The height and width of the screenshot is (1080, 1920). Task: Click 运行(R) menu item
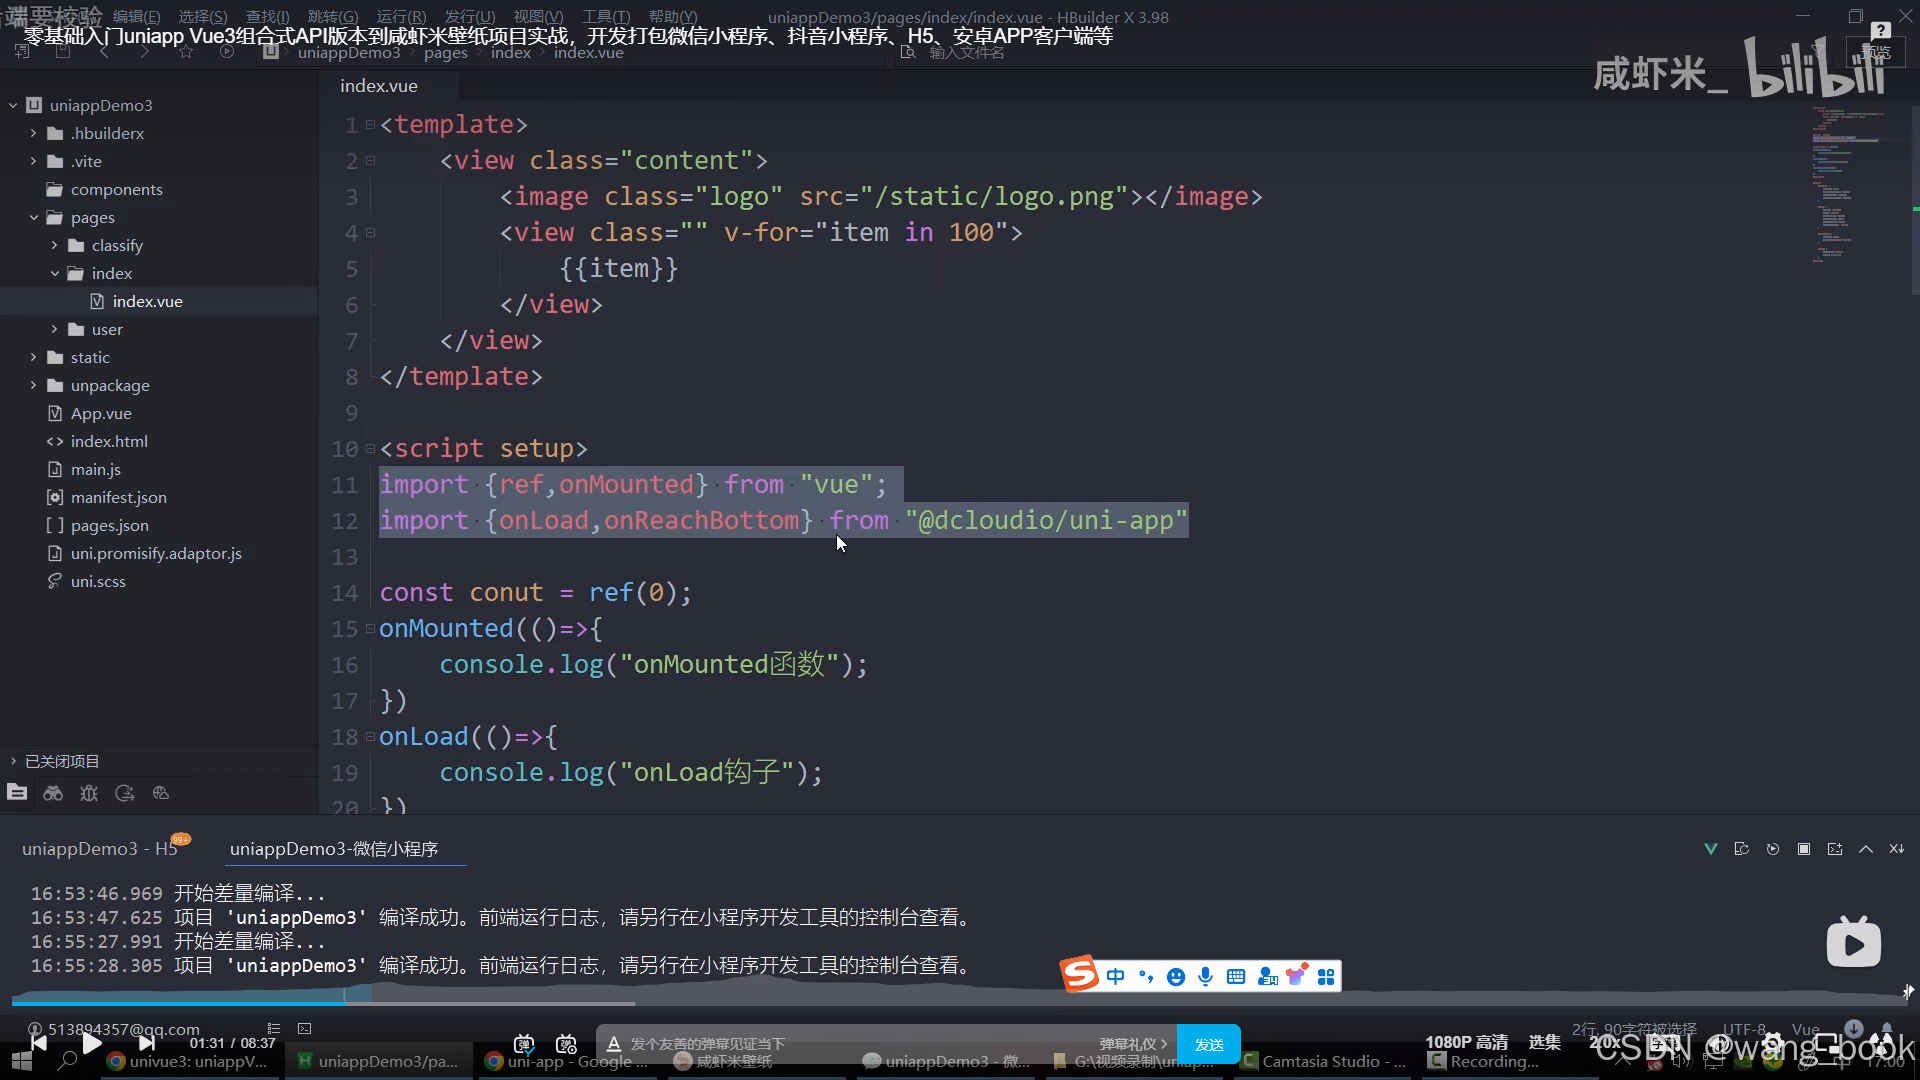coord(401,16)
